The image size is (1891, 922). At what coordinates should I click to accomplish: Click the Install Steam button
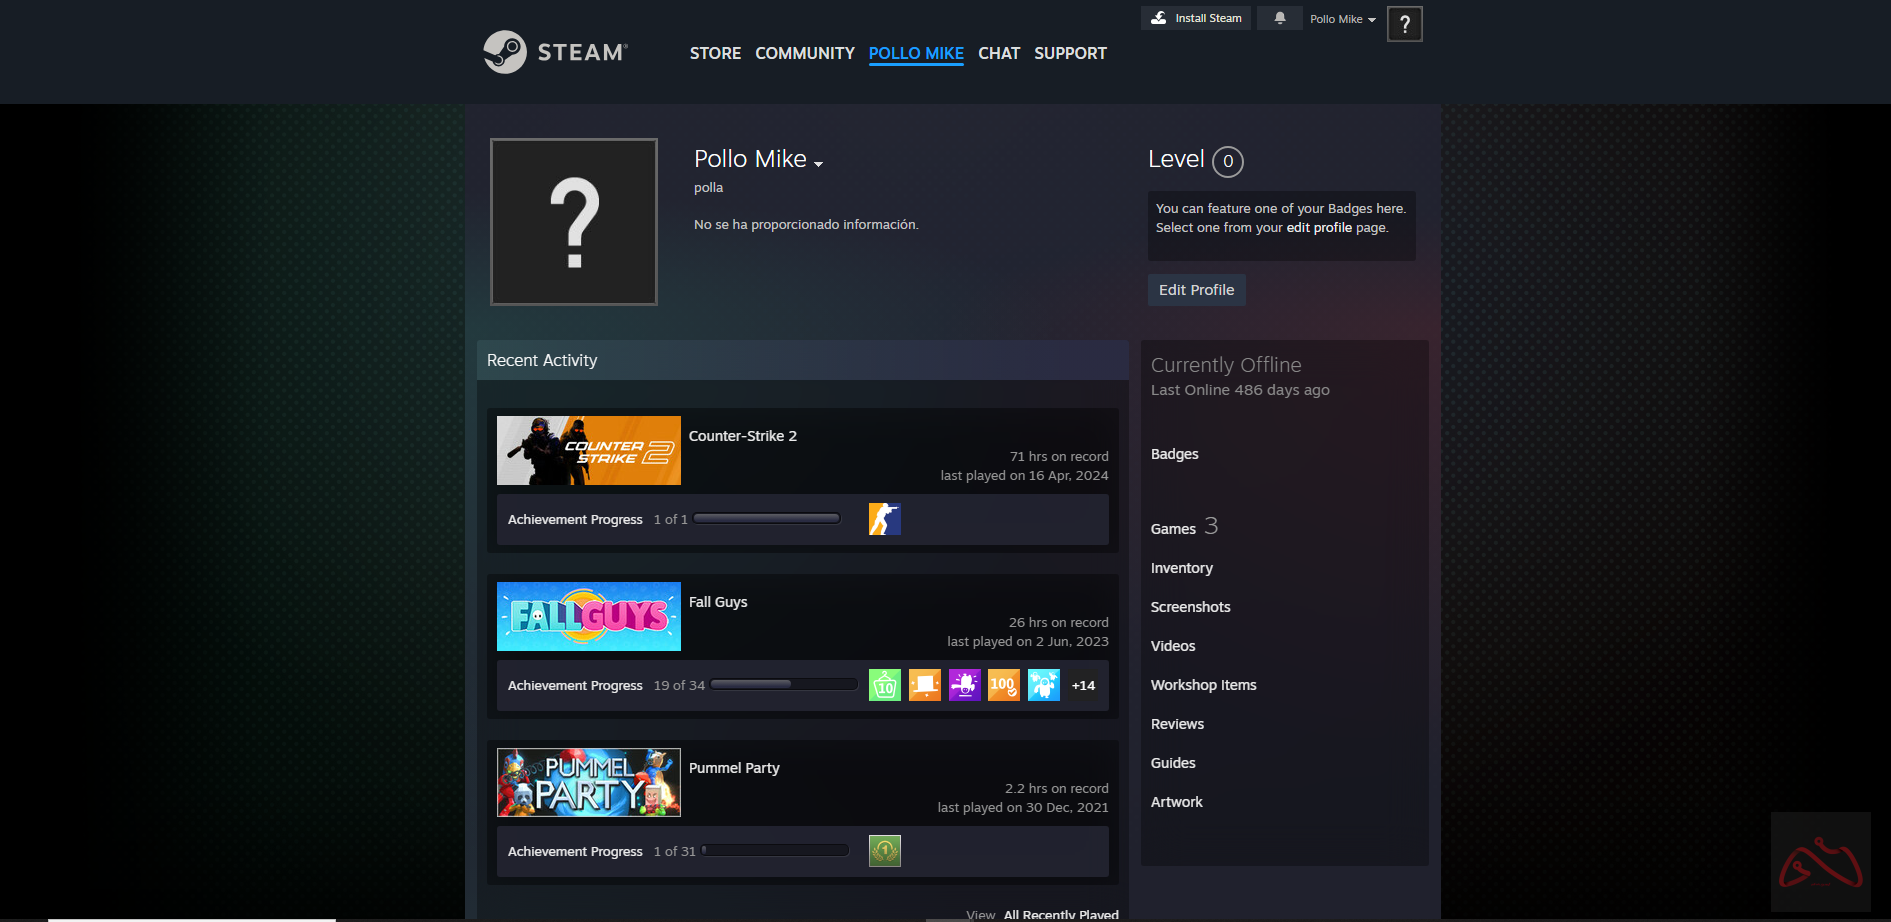point(1196,18)
